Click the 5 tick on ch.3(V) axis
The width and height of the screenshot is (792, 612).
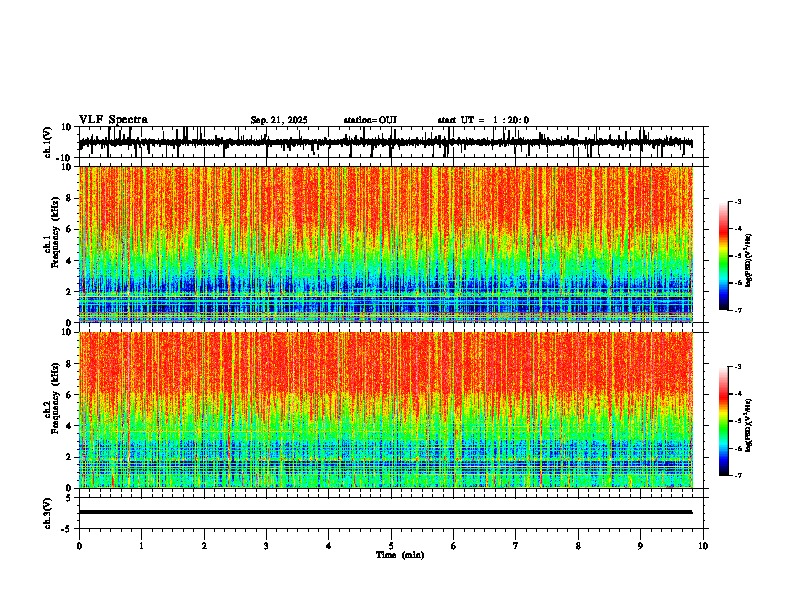(x=70, y=498)
